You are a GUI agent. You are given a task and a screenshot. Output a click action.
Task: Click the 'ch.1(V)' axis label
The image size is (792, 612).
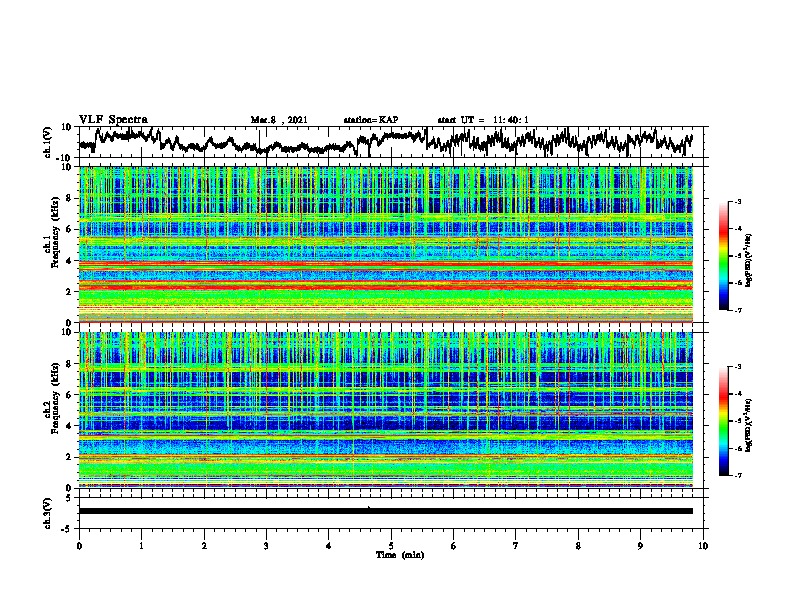(48, 142)
